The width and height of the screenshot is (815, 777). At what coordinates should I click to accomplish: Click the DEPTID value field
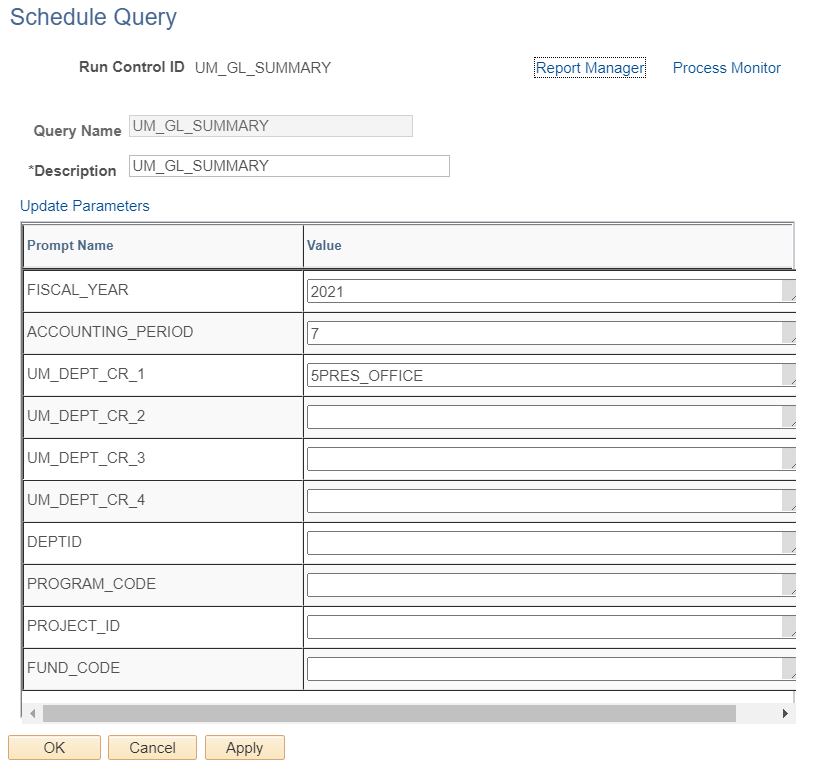[x=551, y=543]
